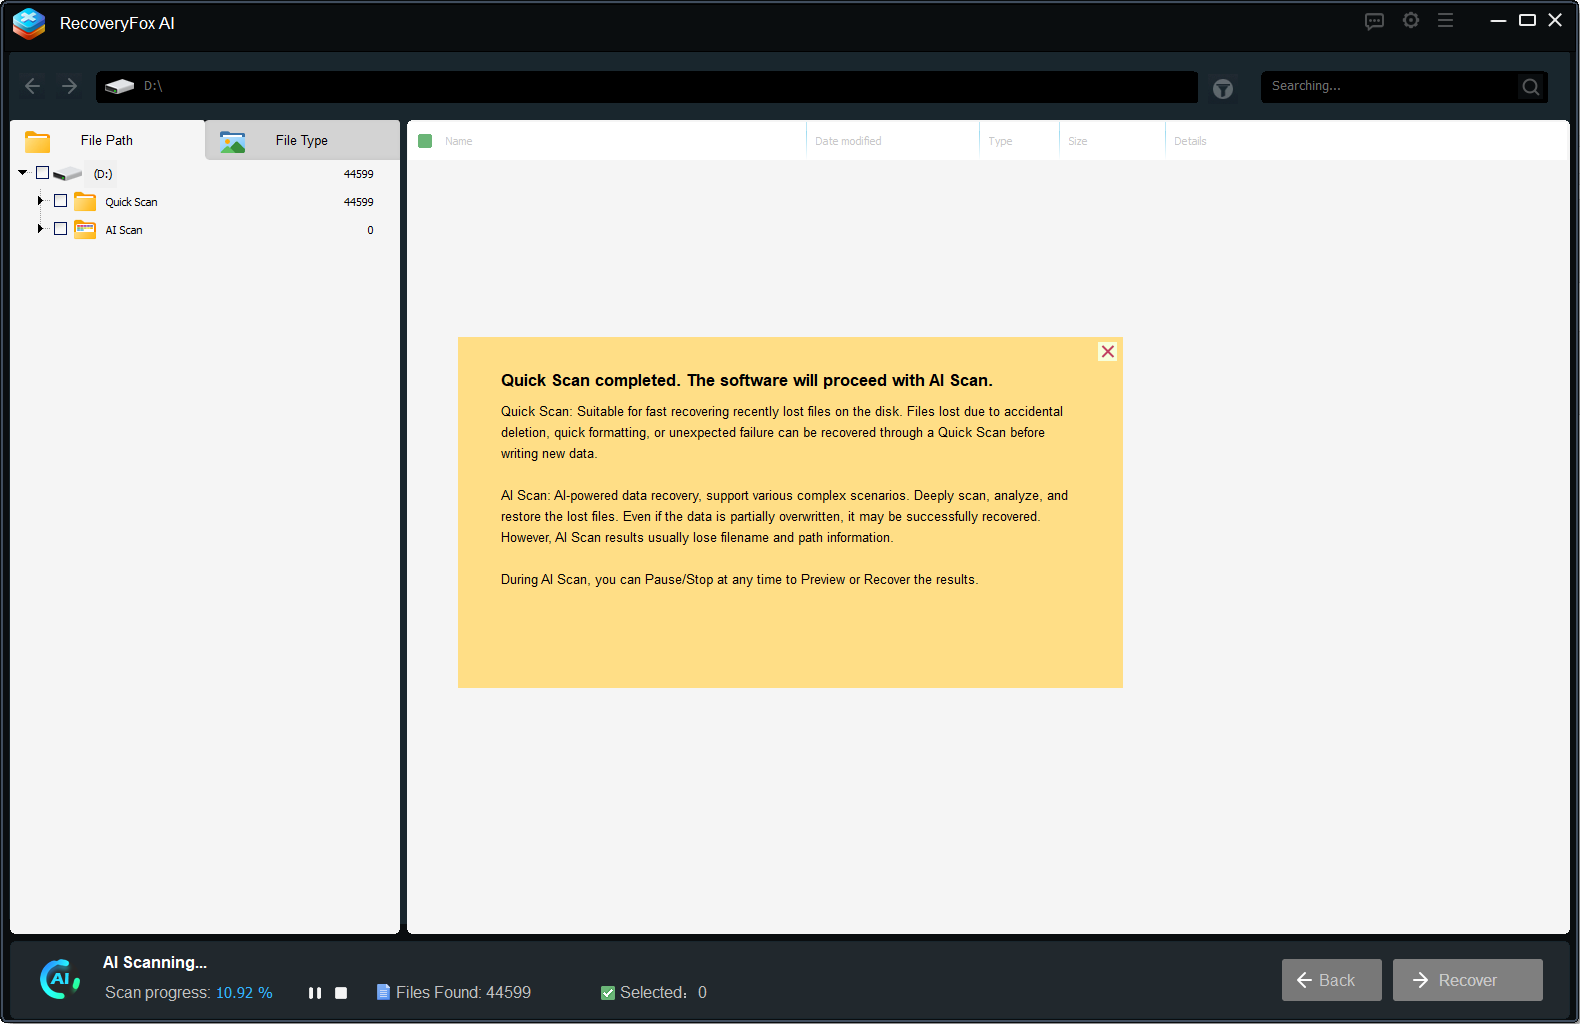Click the File Type picture icon
The width and height of the screenshot is (1580, 1024).
click(x=232, y=142)
